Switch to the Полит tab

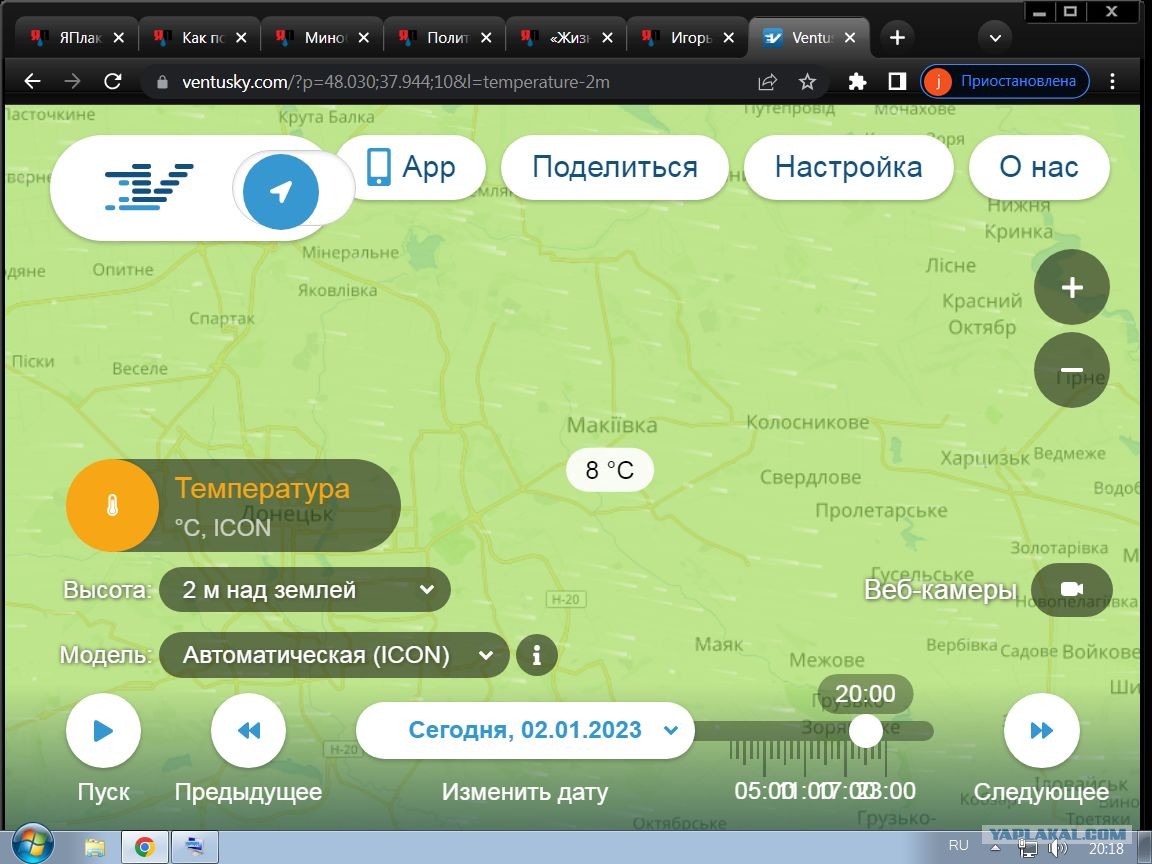click(x=444, y=37)
